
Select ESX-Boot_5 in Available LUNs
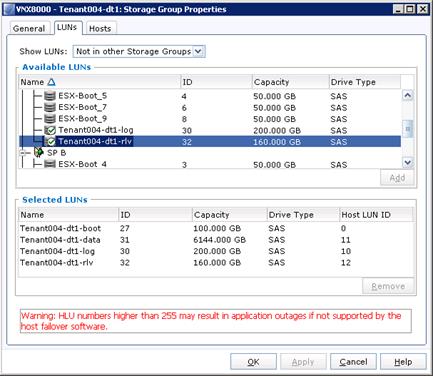[82, 96]
